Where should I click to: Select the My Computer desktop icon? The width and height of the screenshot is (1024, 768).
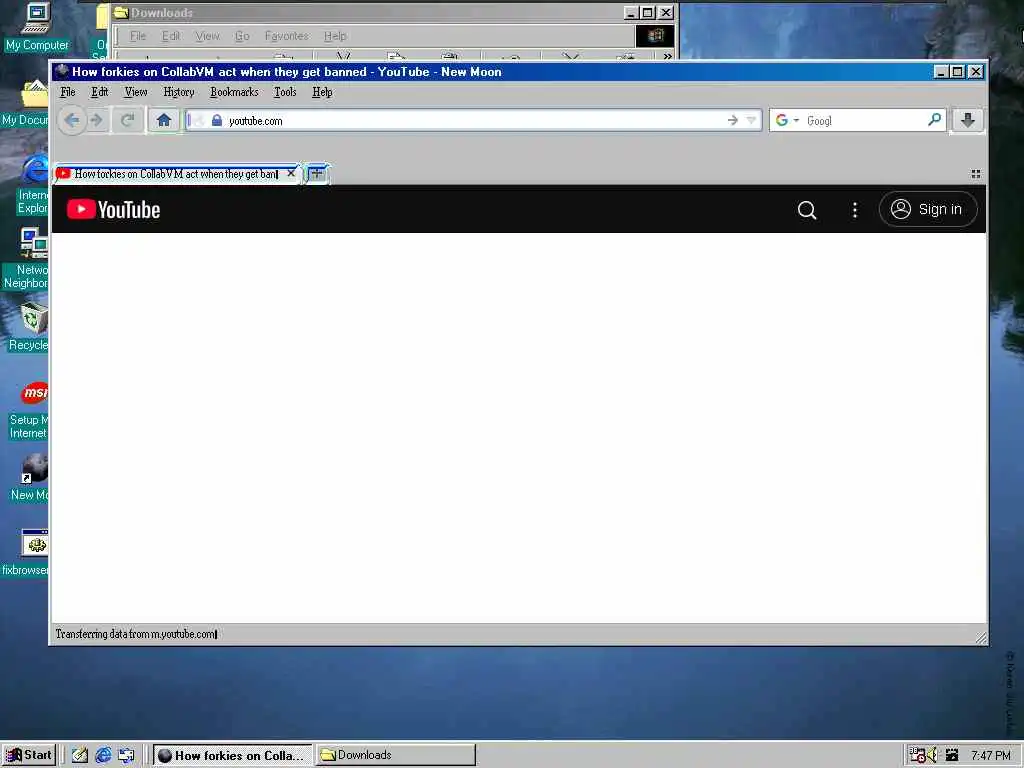36,27
